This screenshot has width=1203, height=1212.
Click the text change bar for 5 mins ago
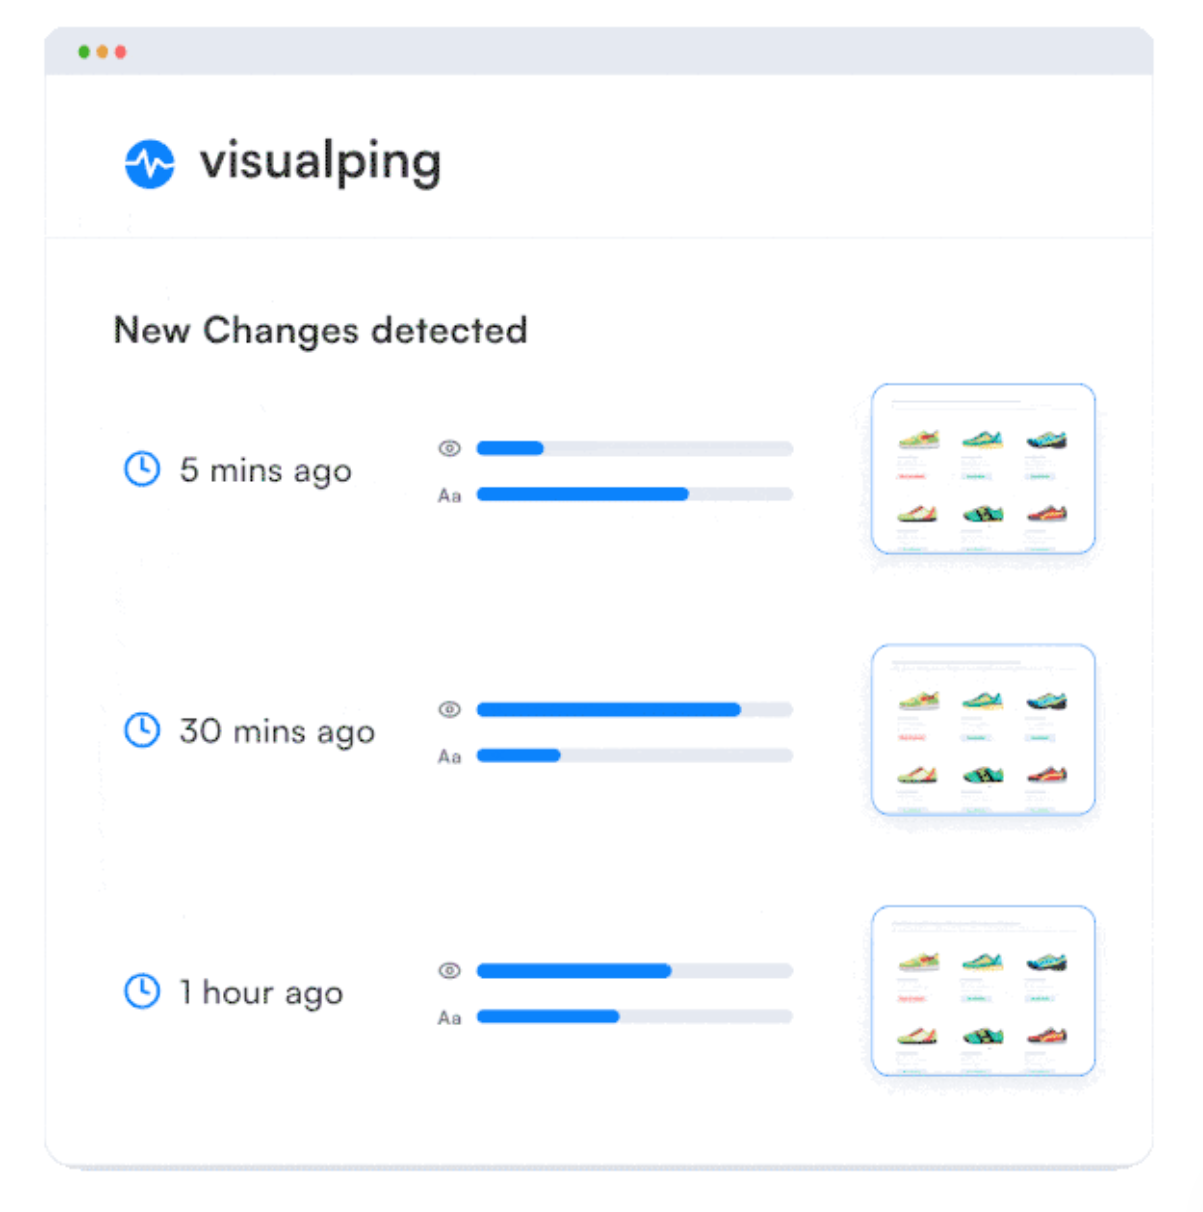tap(634, 494)
